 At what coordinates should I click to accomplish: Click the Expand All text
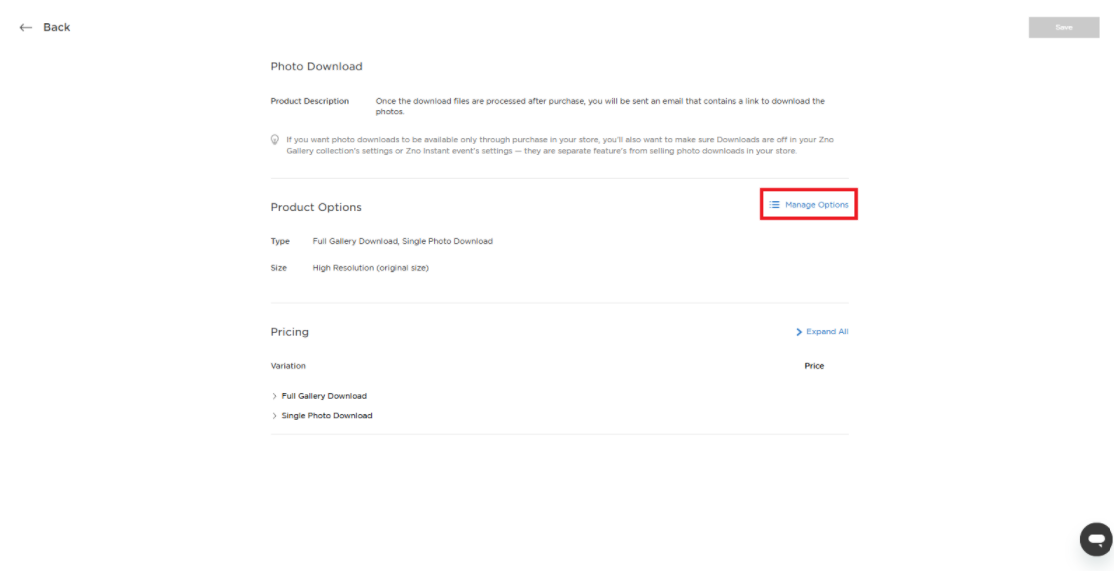click(x=827, y=332)
